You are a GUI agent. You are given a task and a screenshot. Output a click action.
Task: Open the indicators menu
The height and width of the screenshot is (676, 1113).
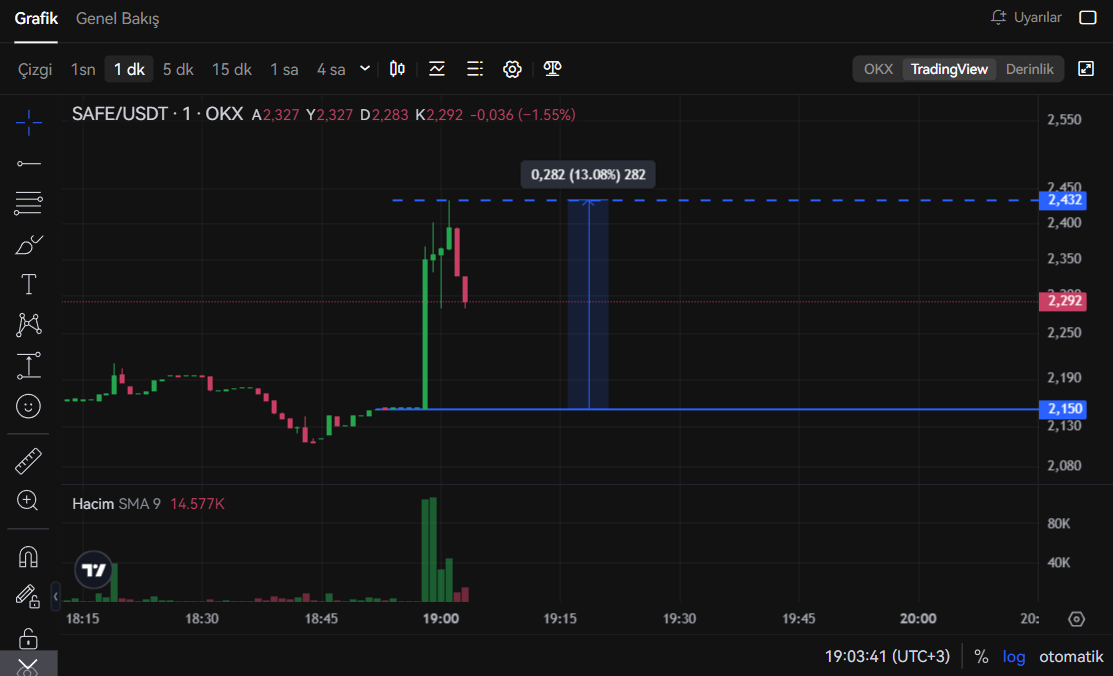437,69
